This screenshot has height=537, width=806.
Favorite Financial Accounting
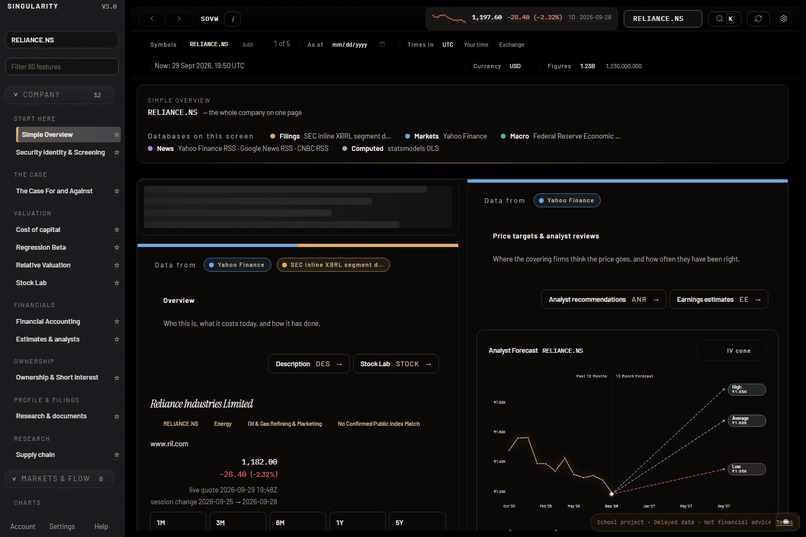coord(117,322)
